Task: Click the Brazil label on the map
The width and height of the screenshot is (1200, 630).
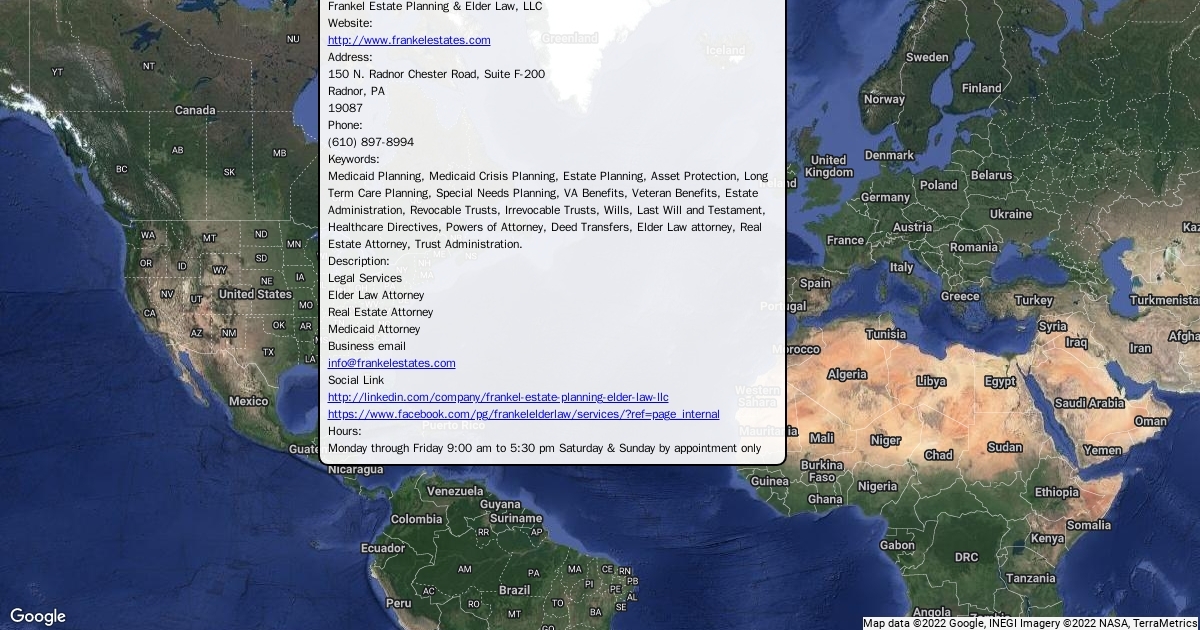Action: (x=514, y=590)
